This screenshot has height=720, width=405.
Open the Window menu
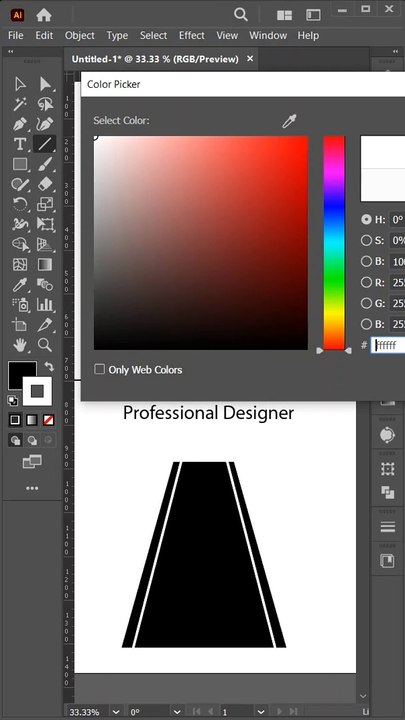coord(268,35)
